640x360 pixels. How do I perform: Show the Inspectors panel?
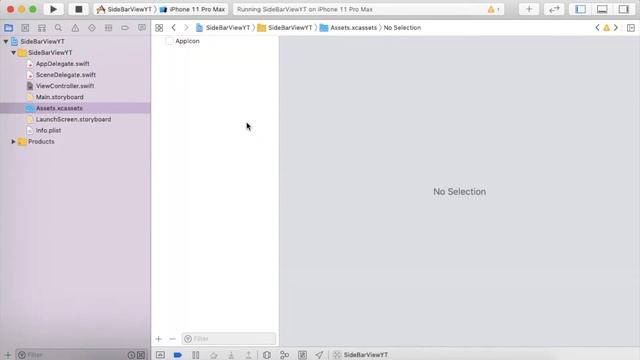pos(624,9)
